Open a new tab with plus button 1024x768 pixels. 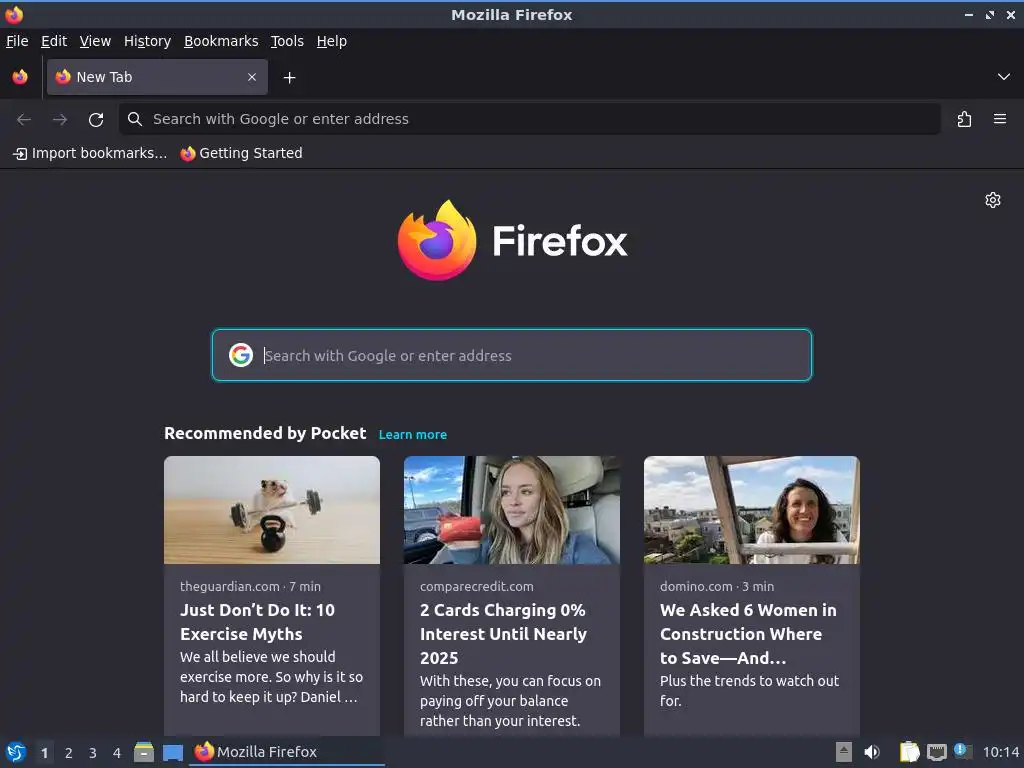pos(289,78)
